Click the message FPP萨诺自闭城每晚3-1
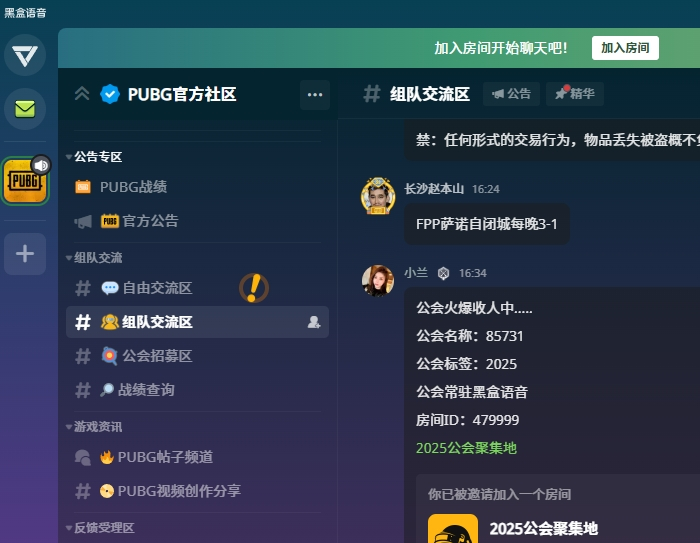The image size is (700, 543). [487, 224]
